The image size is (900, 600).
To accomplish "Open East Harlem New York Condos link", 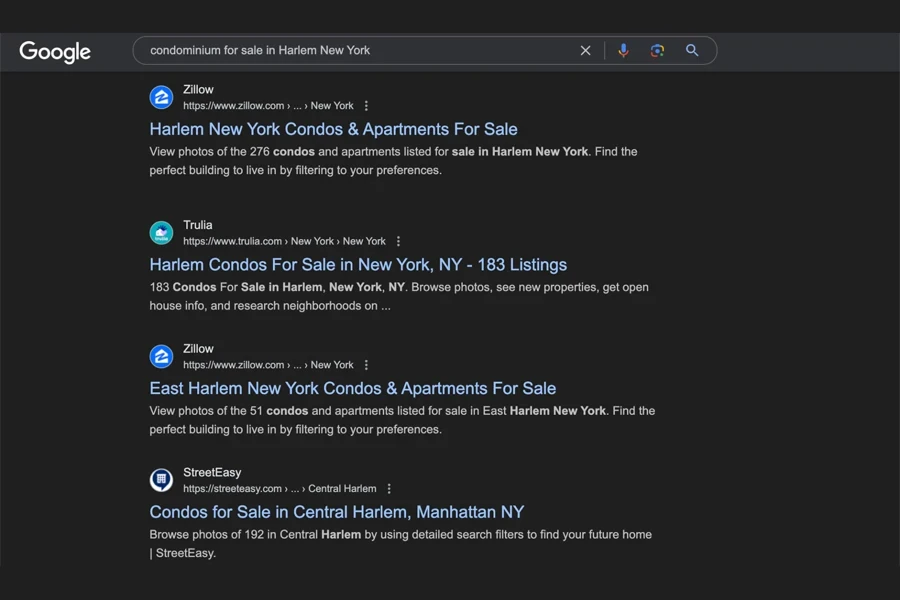I will click(352, 388).
